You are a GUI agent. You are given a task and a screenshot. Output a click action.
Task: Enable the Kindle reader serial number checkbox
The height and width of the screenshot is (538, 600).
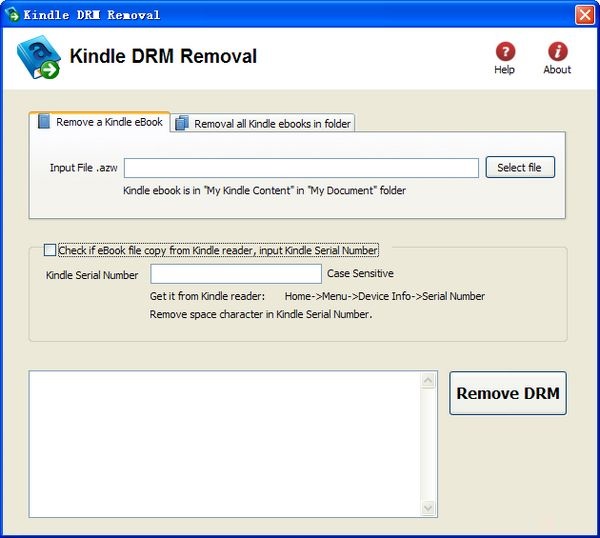[x=50, y=250]
